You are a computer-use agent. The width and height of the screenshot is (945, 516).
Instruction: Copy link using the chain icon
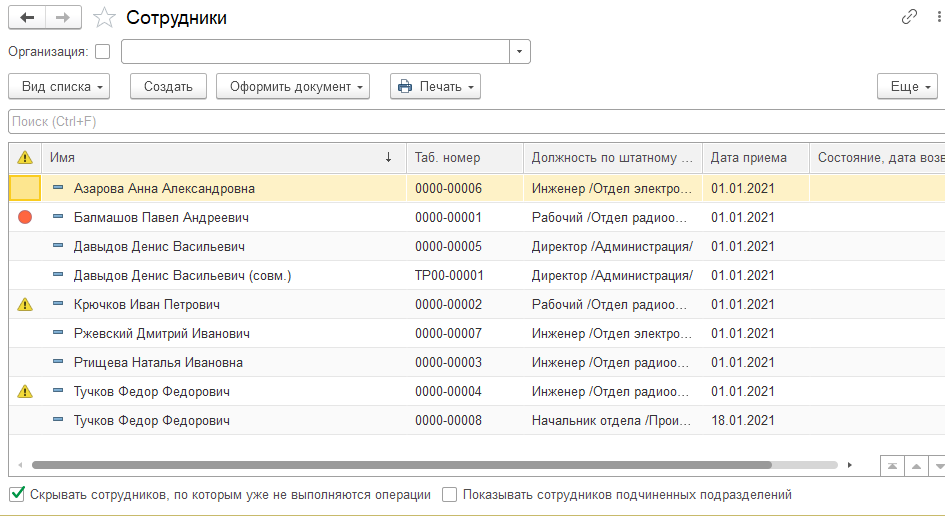tap(909, 17)
